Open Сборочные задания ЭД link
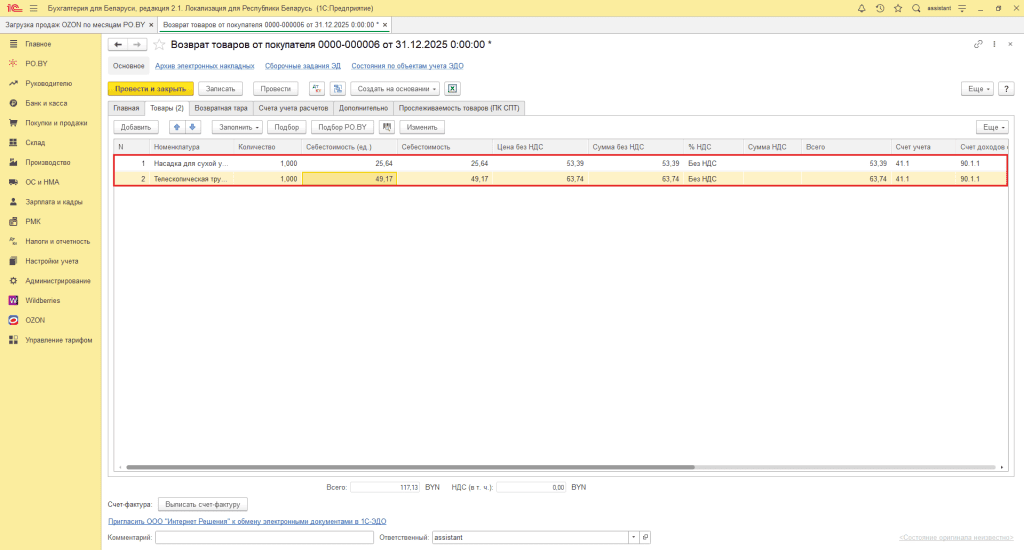1024x550 pixels. 303,66
